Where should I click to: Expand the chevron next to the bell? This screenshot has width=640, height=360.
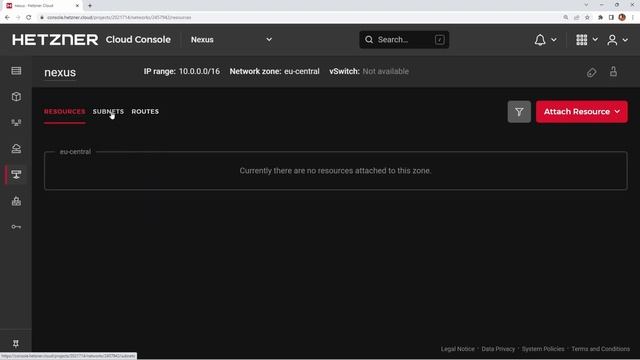tap(554, 40)
